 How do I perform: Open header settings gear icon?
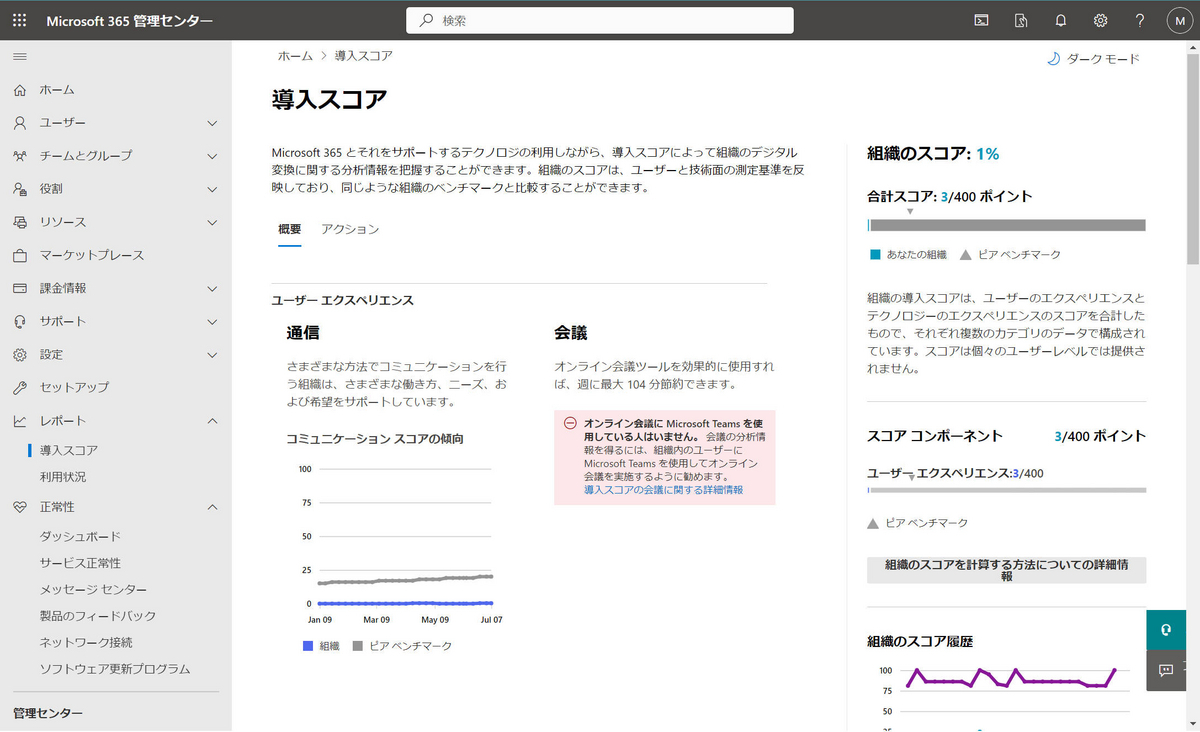point(1101,20)
